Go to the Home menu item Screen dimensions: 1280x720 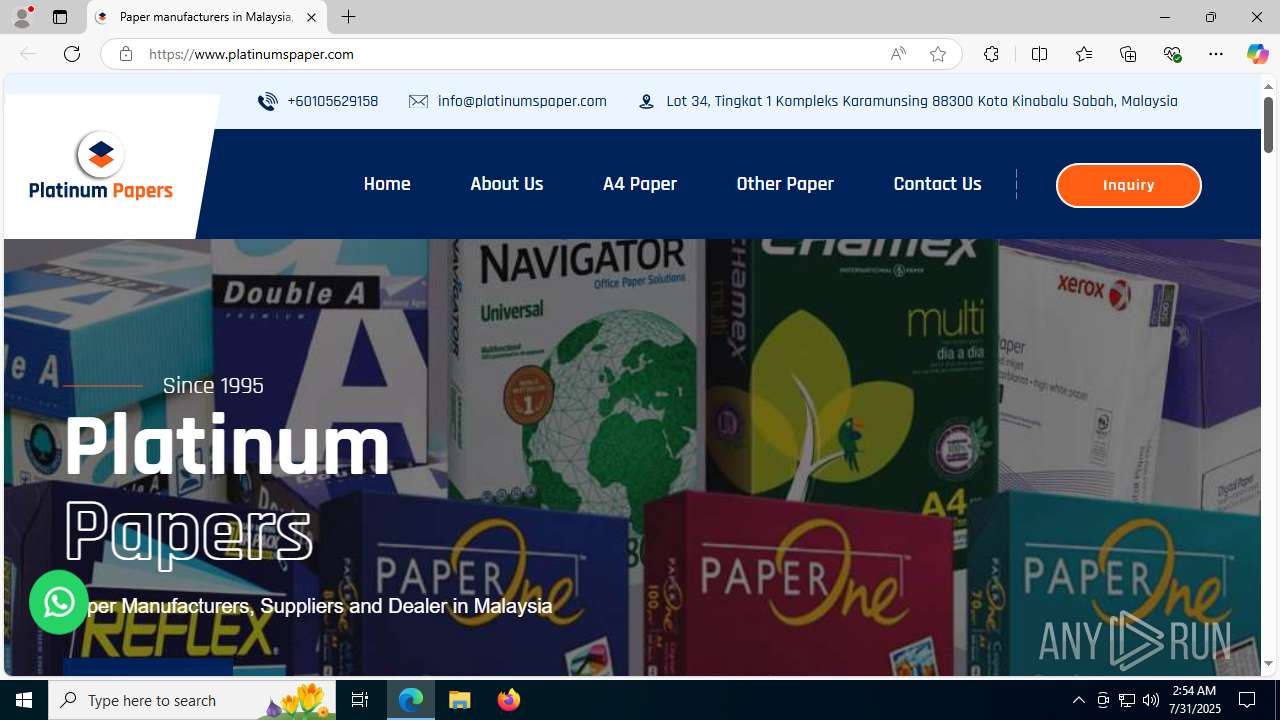point(387,184)
